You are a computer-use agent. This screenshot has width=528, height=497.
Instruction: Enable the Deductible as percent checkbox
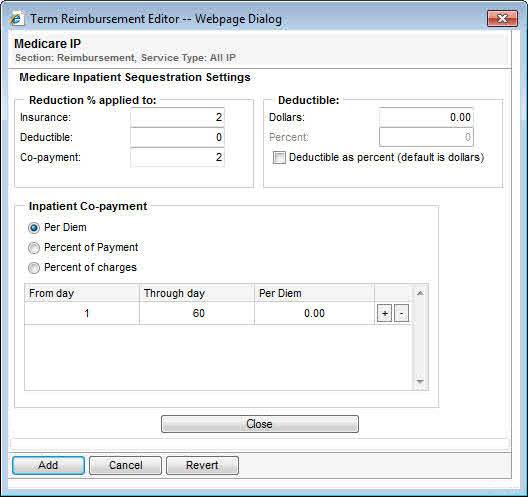pos(279,157)
